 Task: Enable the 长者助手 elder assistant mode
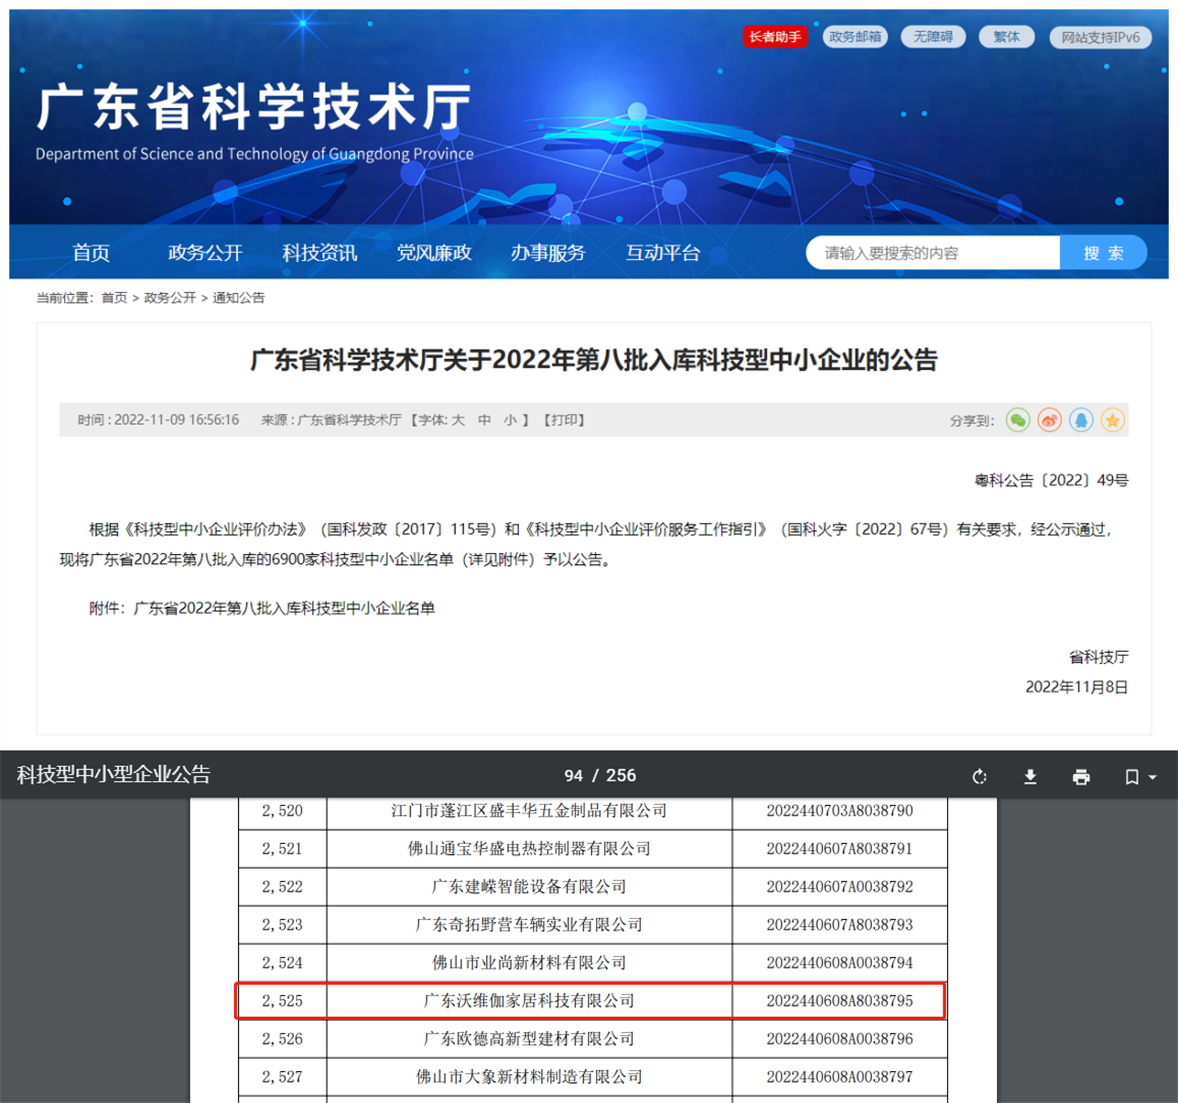click(775, 37)
